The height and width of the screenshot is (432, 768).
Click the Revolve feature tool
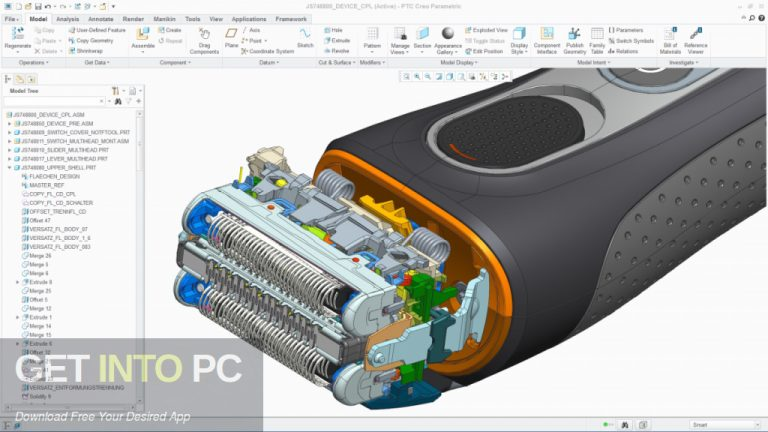point(336,51)
